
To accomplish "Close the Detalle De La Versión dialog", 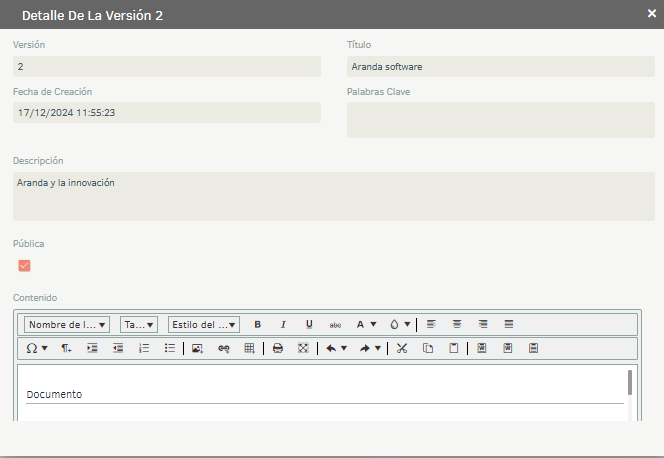I will coord(652,14).
